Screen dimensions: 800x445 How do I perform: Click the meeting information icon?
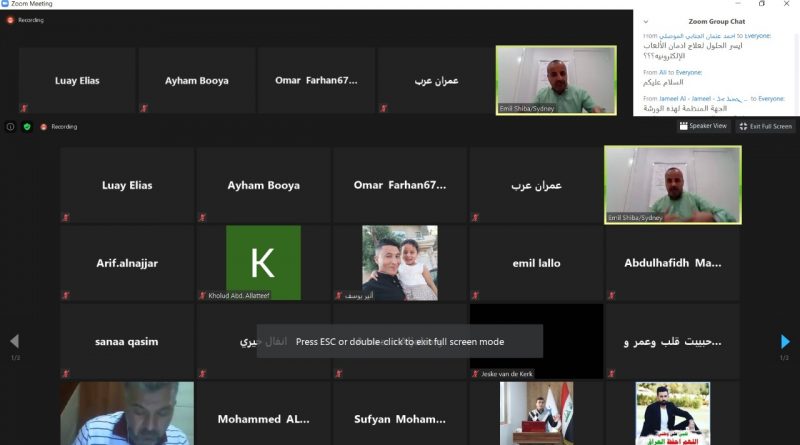(x=10, y=127)
